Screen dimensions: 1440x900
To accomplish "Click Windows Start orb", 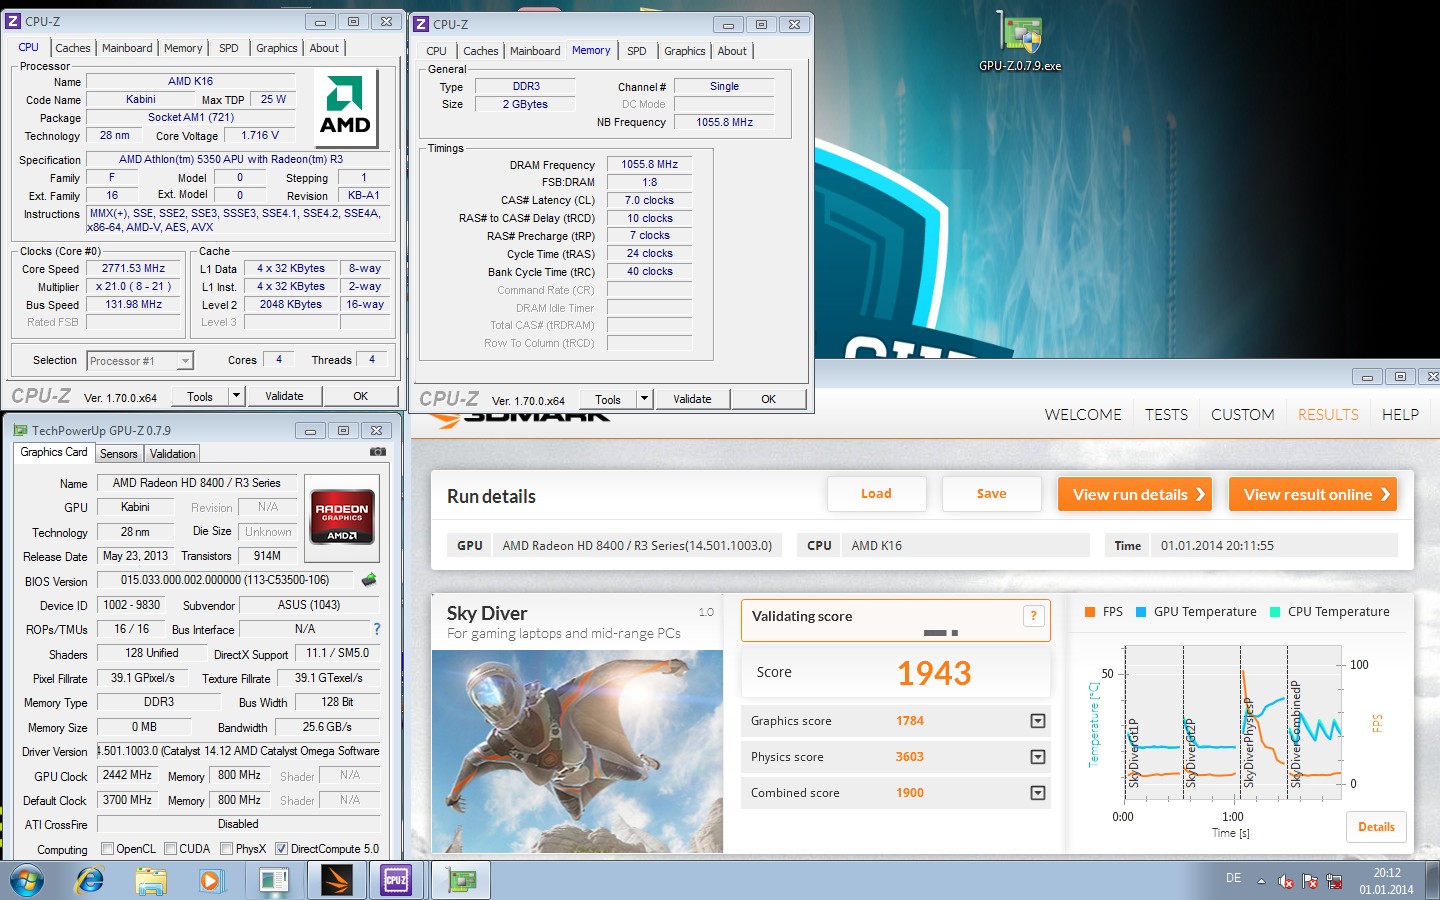I will point(27,881).
